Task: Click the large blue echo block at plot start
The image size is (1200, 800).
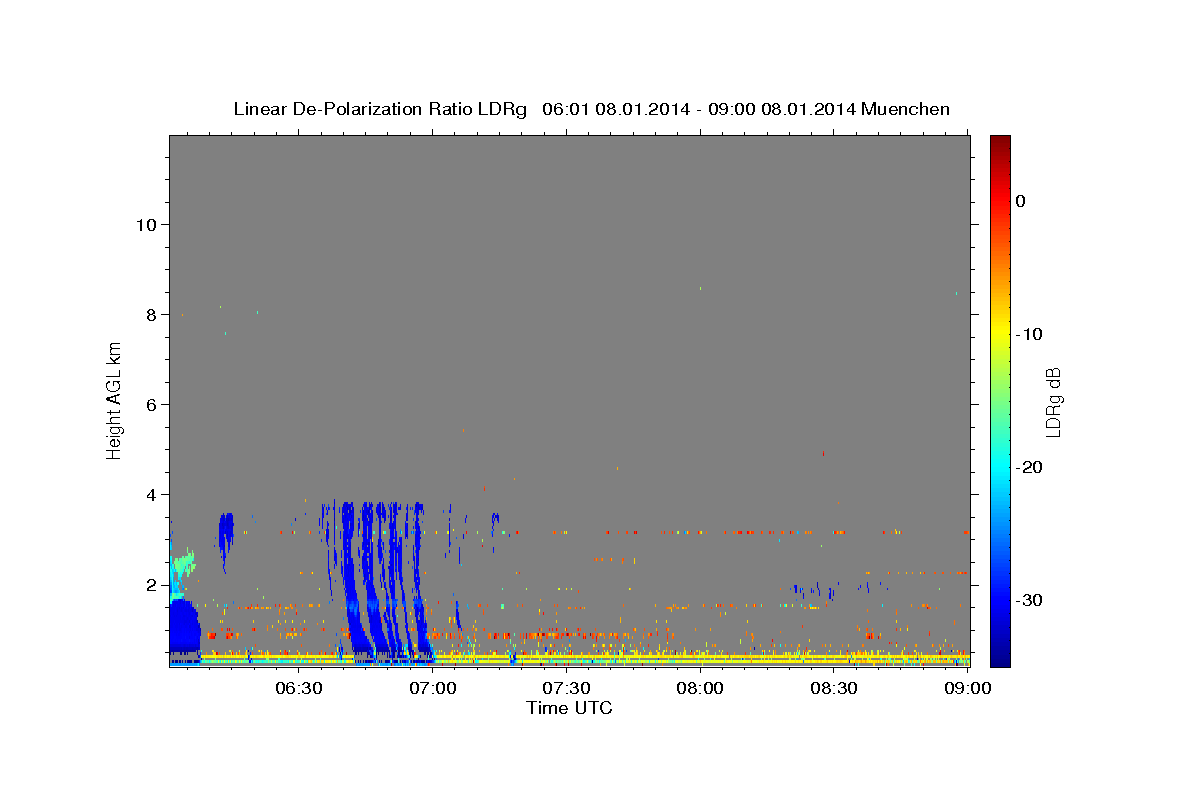Action: coord(184,628)
